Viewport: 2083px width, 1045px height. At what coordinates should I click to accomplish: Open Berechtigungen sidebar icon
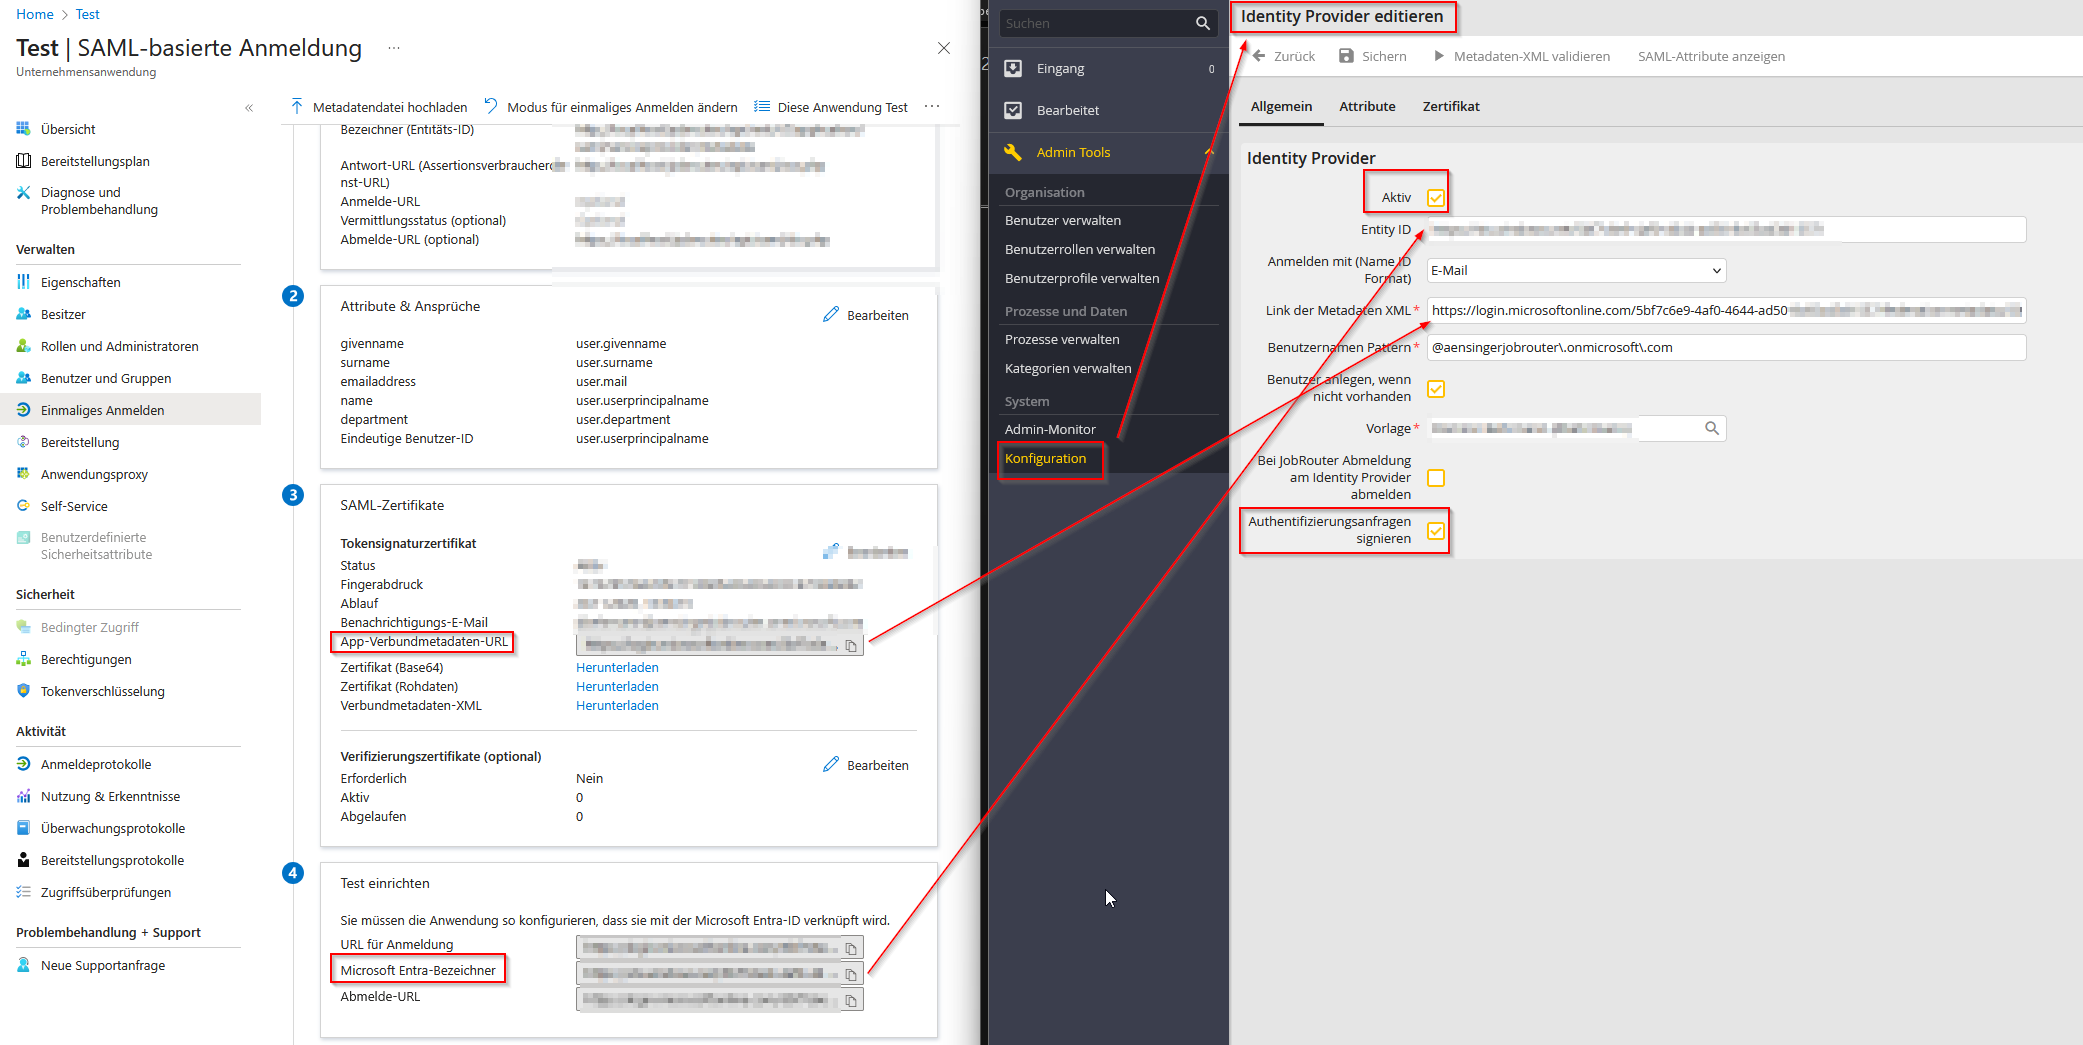tap(23, 659)
